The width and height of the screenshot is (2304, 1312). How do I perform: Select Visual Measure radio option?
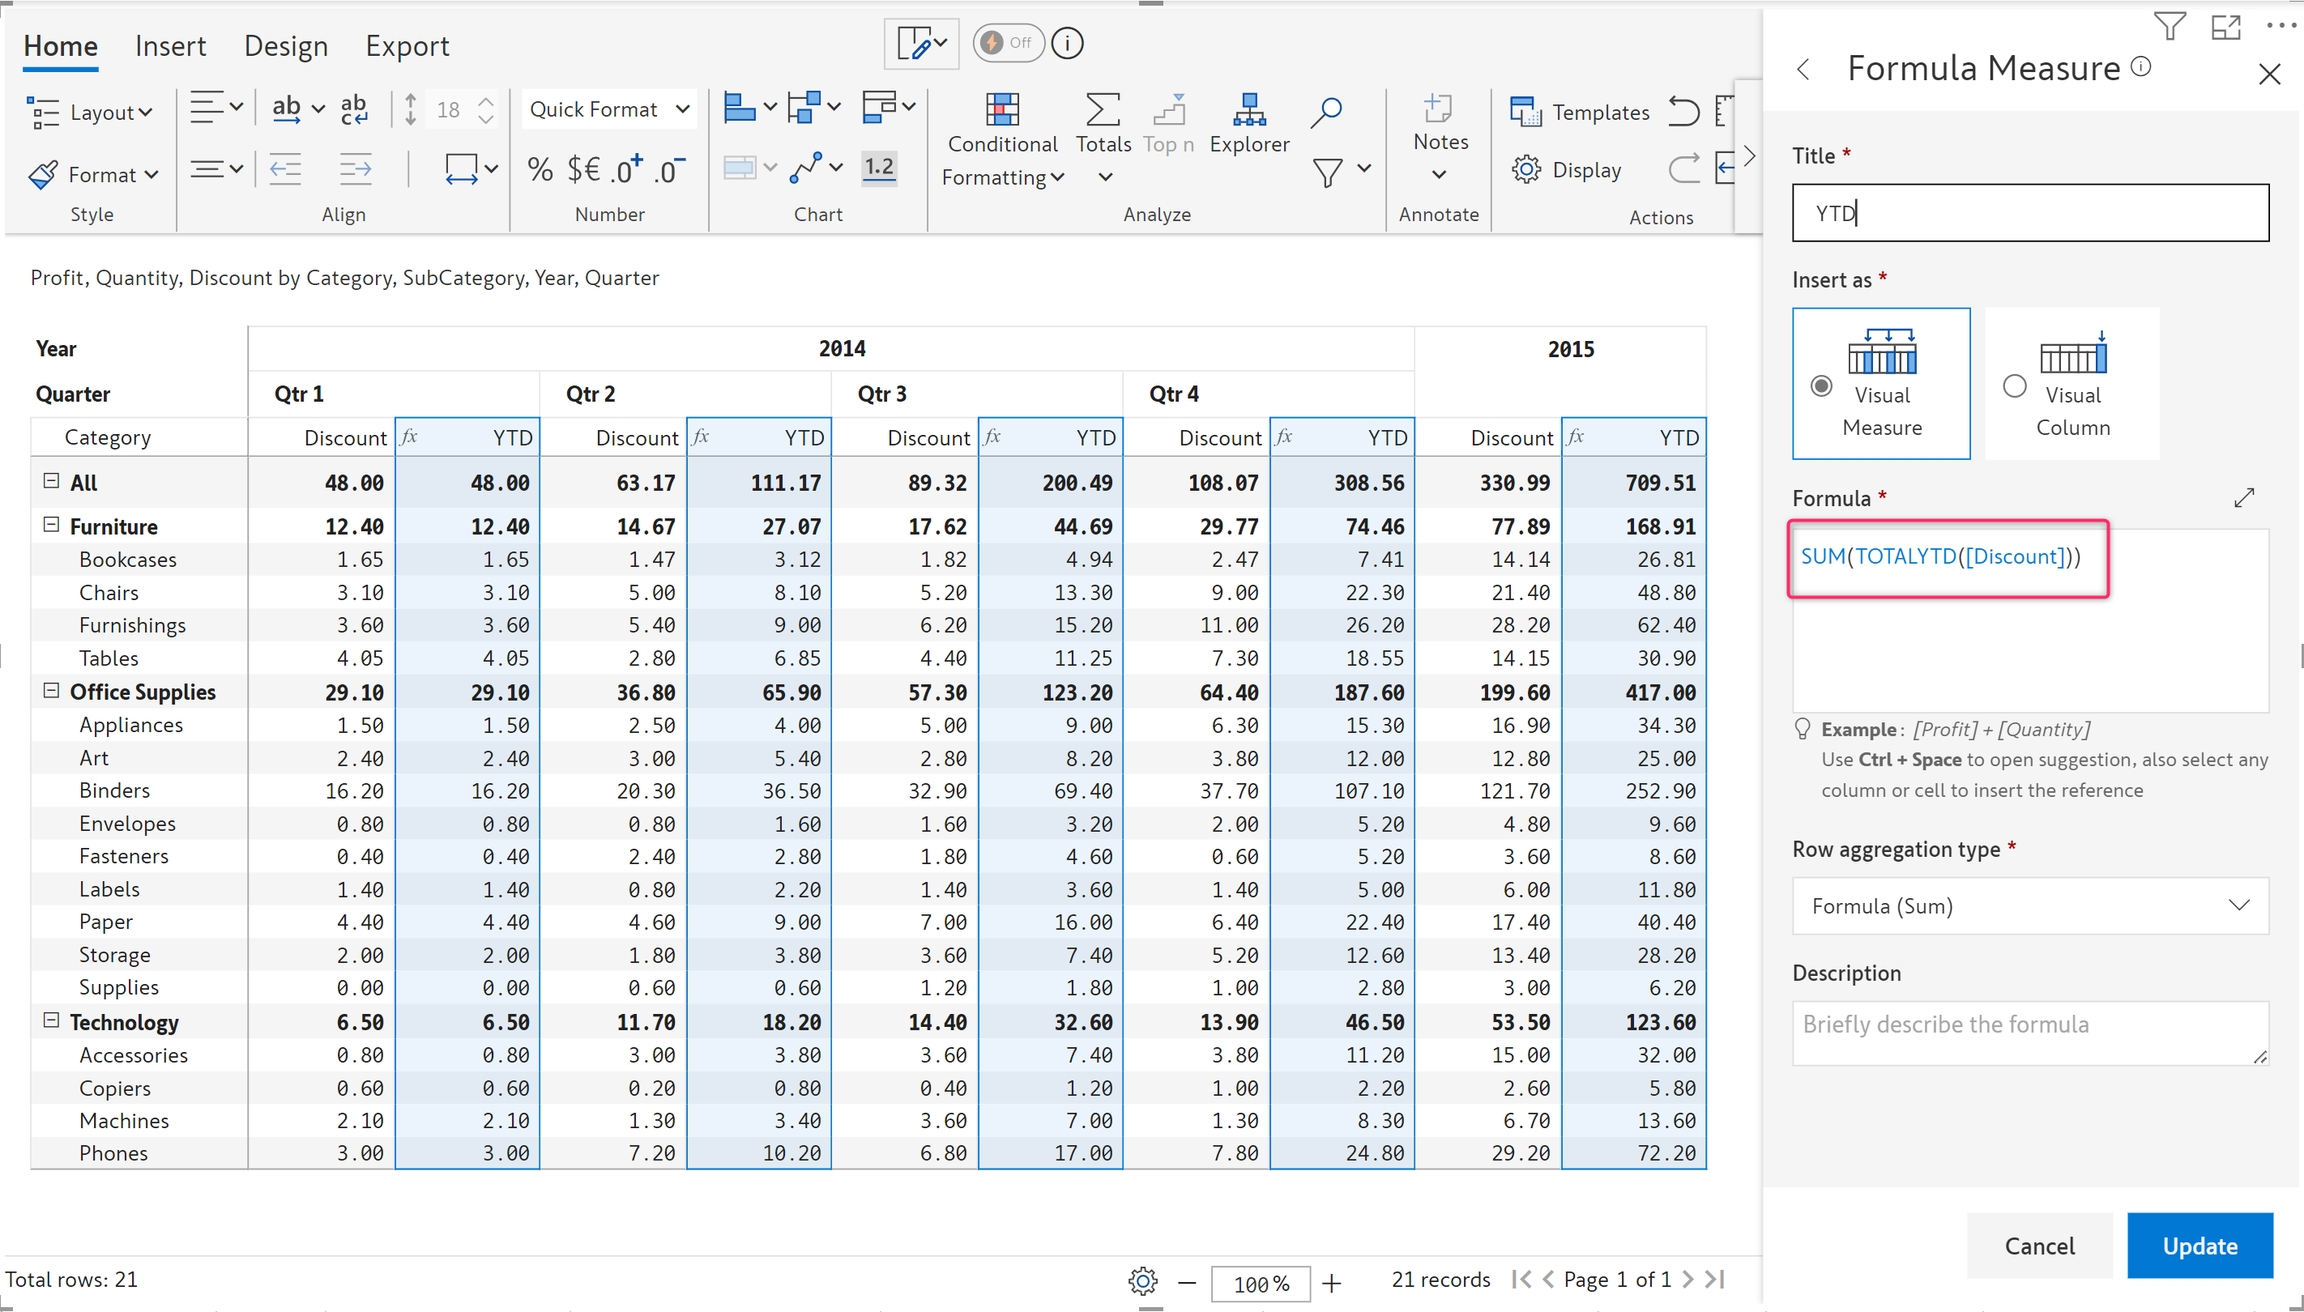point(1822,386)
